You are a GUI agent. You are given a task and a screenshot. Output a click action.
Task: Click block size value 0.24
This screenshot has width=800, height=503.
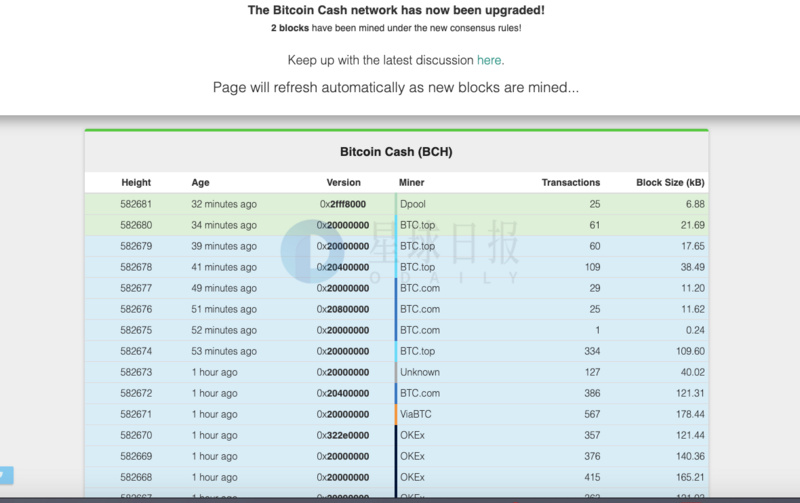click(695, 330)
